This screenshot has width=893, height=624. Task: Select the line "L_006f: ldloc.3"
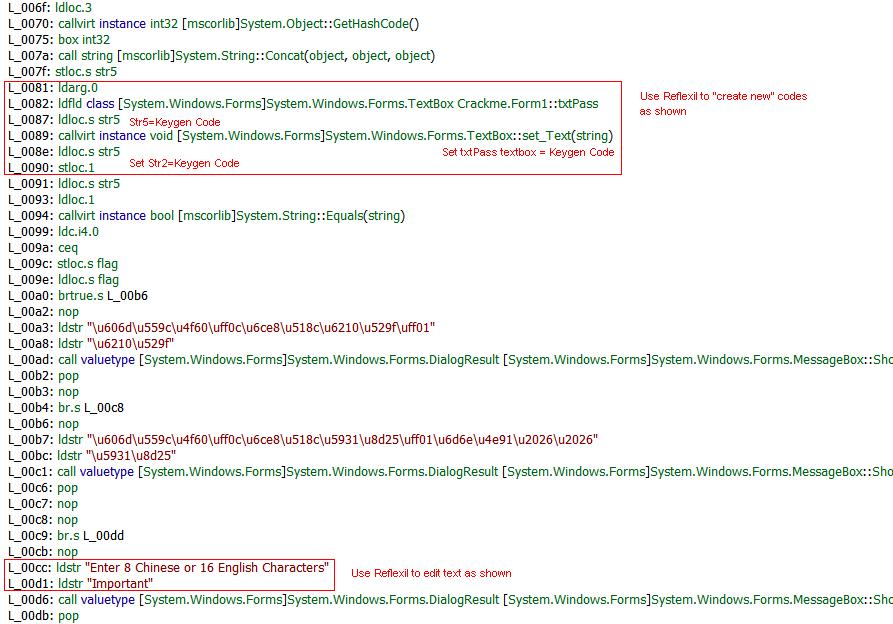[50, 8]
